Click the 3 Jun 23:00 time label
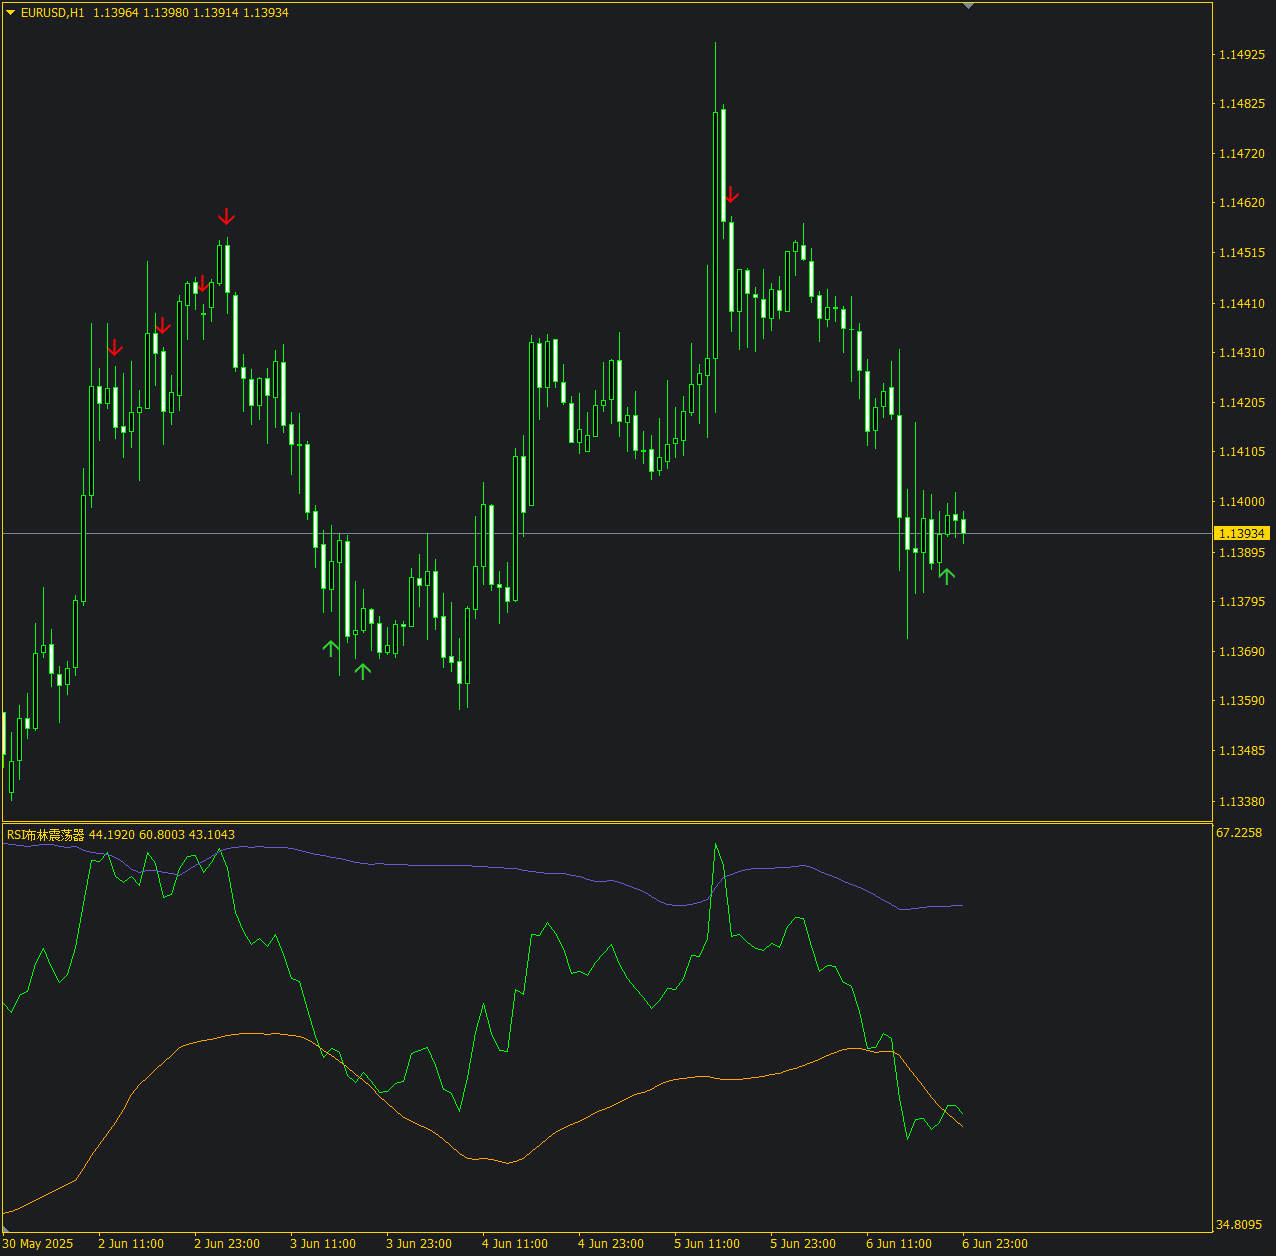Screen dimensions: 1276x1256 [x=419, y=1244]
